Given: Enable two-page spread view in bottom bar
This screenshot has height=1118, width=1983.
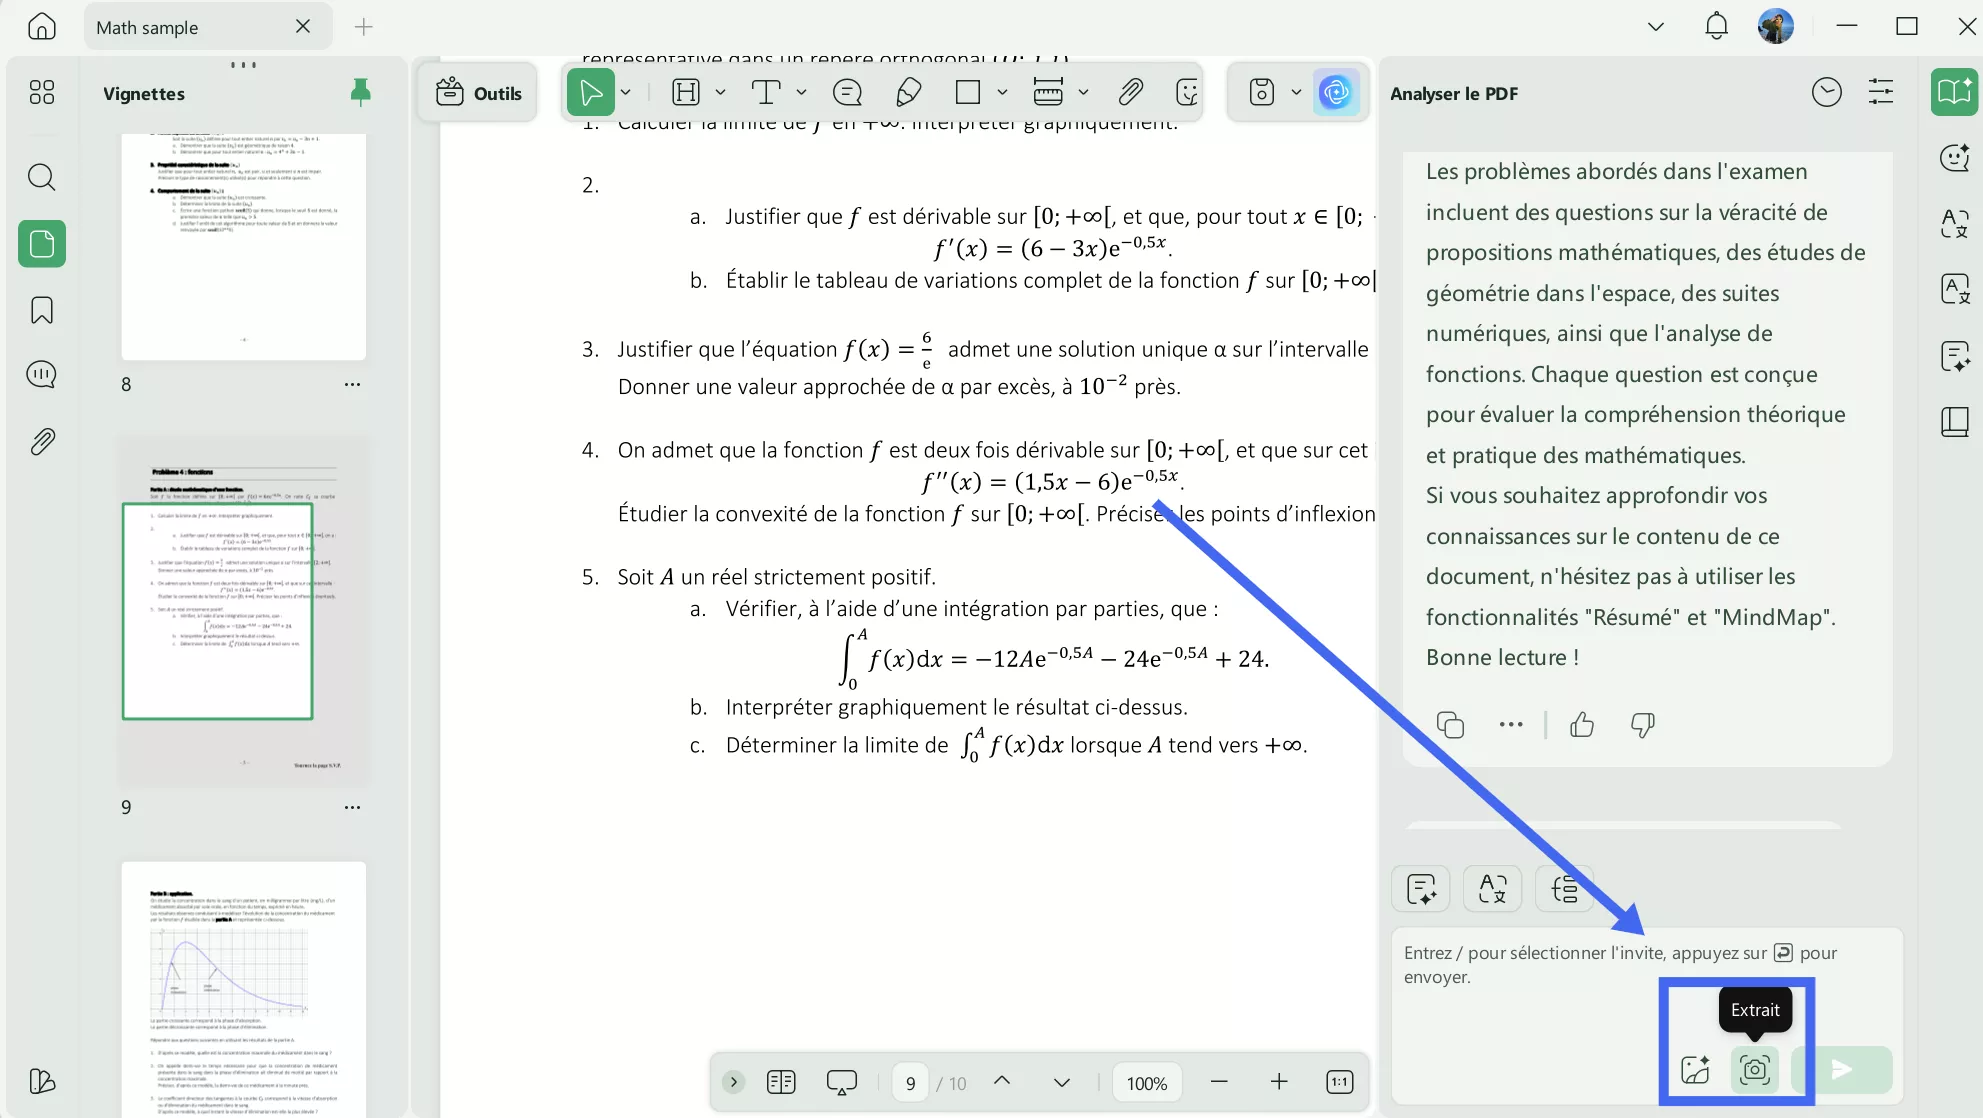Looking at the screenshot, I should coord(781,1082).
